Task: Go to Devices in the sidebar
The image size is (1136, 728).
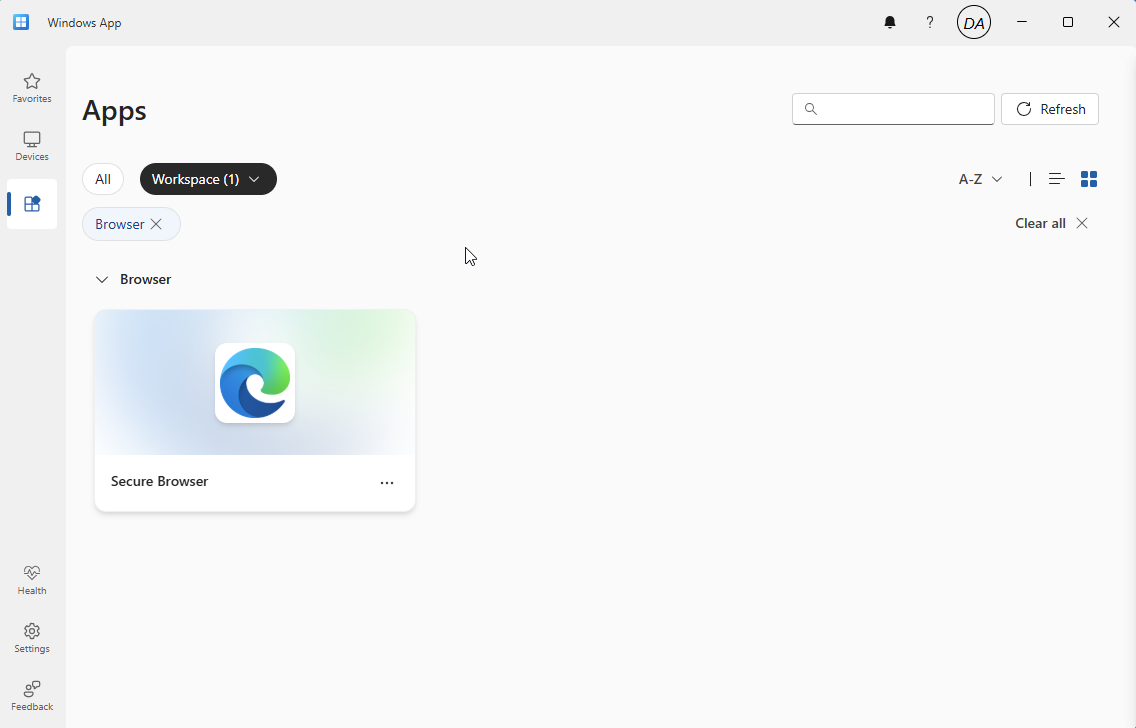Action: pos(32,146)
